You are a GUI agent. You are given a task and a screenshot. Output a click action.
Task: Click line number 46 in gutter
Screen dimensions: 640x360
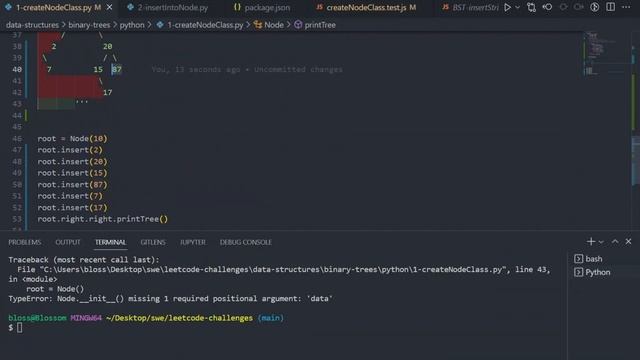tap(17, 139)
